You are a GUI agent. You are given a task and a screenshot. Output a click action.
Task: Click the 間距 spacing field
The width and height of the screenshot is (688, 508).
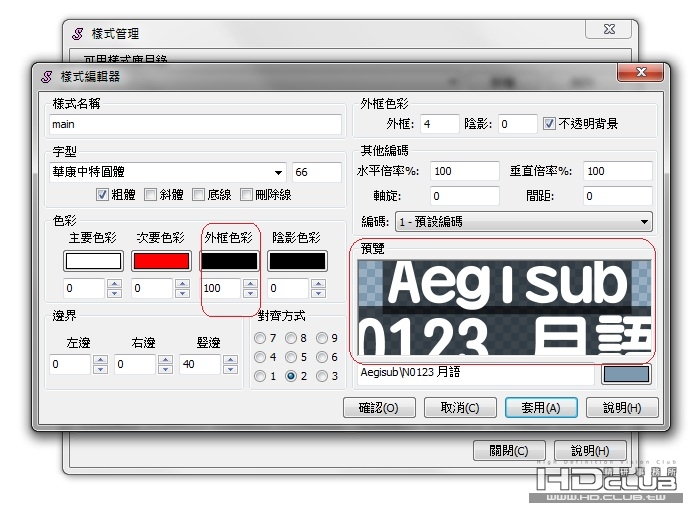[x=618, y=196]
